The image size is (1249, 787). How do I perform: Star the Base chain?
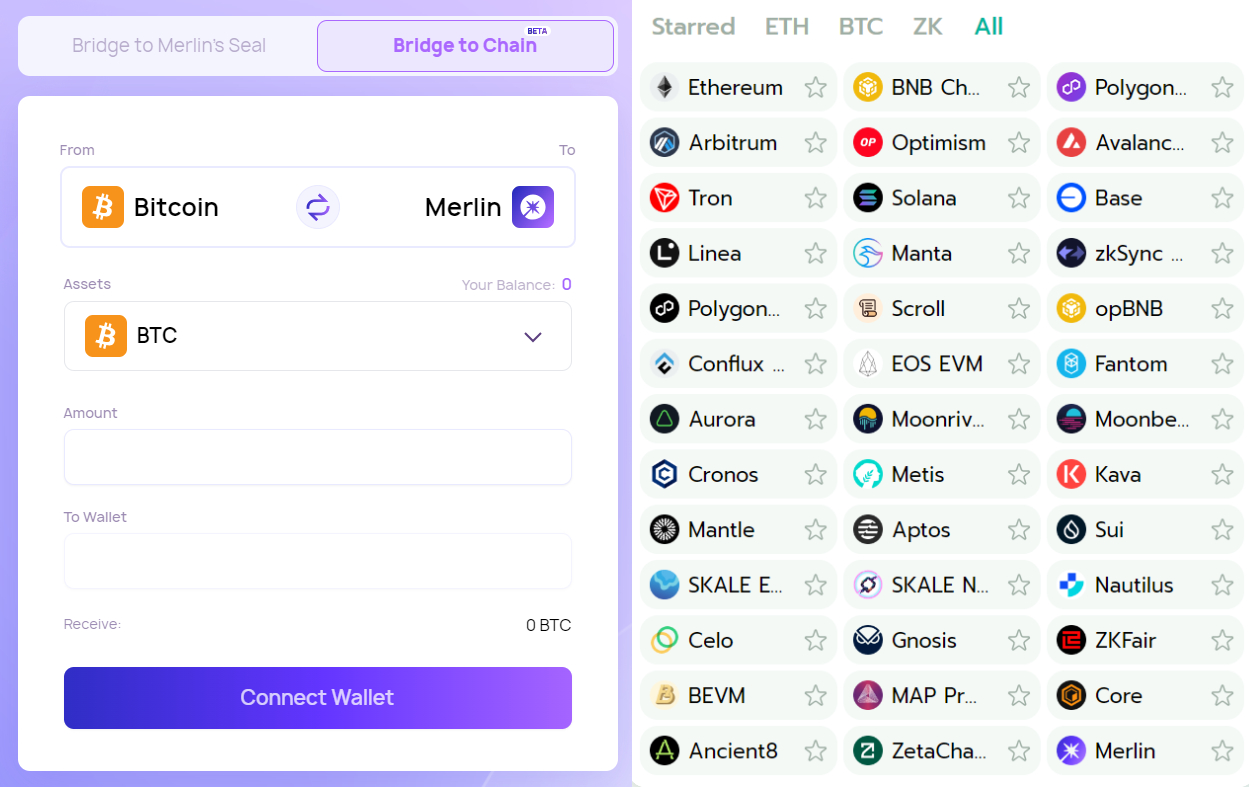1222,198
